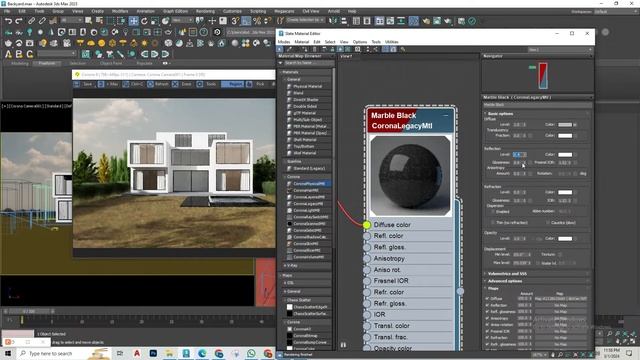Viewport: 640px width, 360px height.
Task: Click Erase in Corona render window
Action: coord(182,84)
